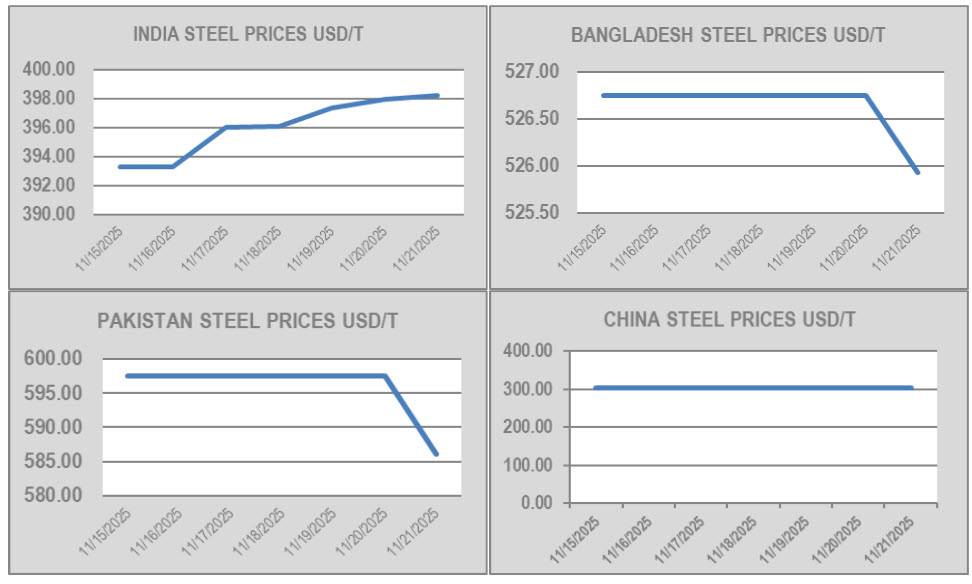Select the 525.50 axis label in Bangladesh chart
972x584 pixels.
[x=532, y=213]
